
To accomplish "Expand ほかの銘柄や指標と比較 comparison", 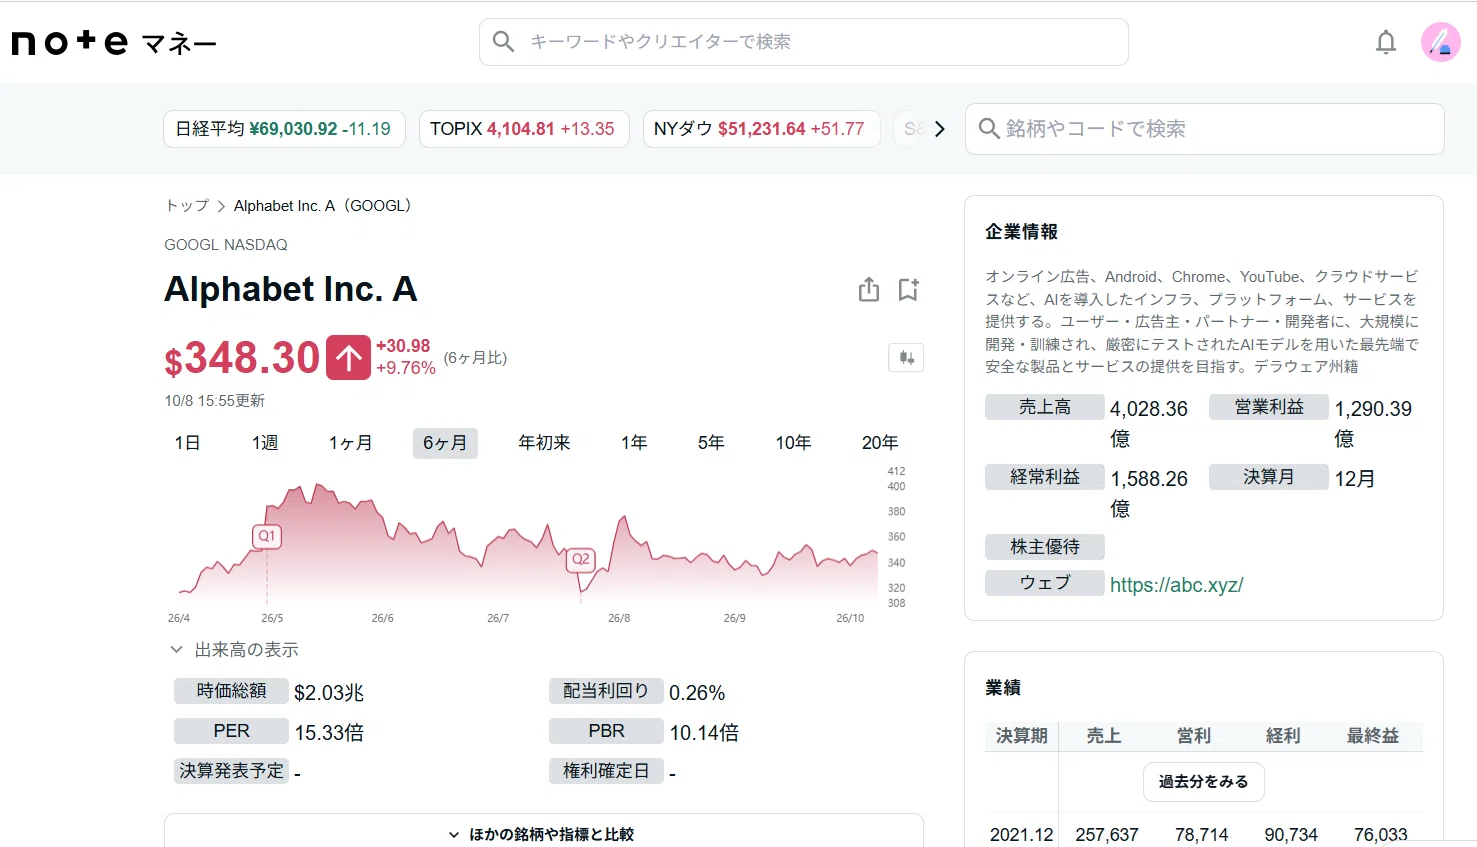I will click(543, 834).
